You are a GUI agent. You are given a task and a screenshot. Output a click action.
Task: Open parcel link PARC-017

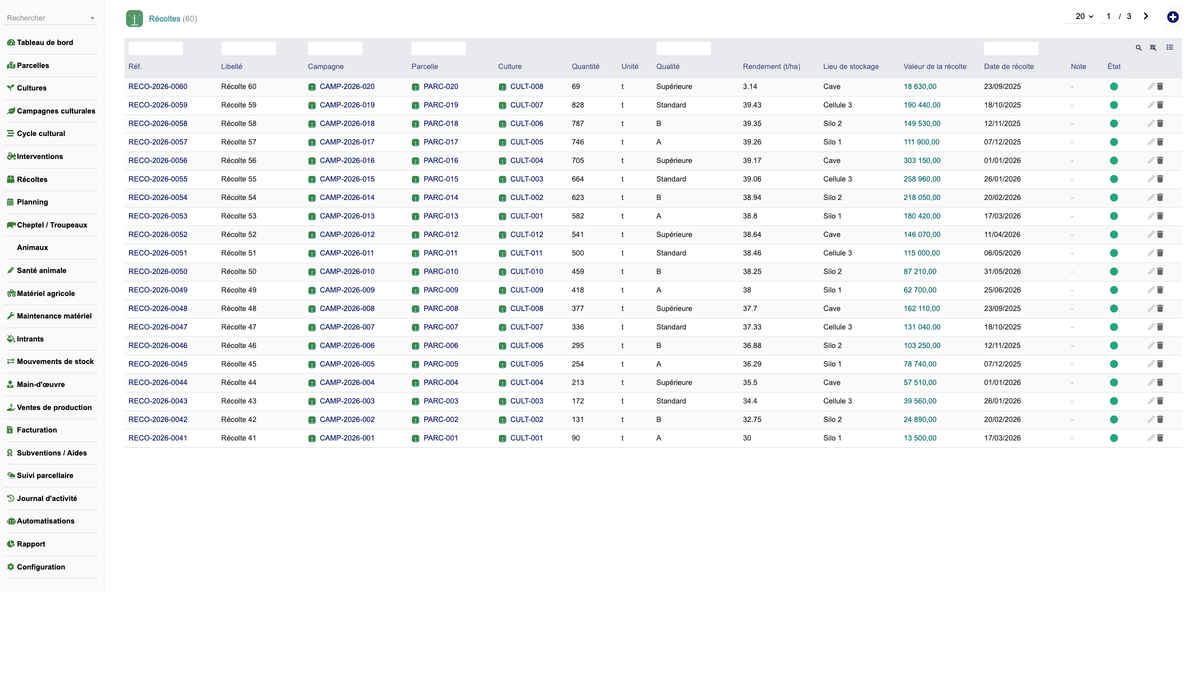click(x=441, y=142)
